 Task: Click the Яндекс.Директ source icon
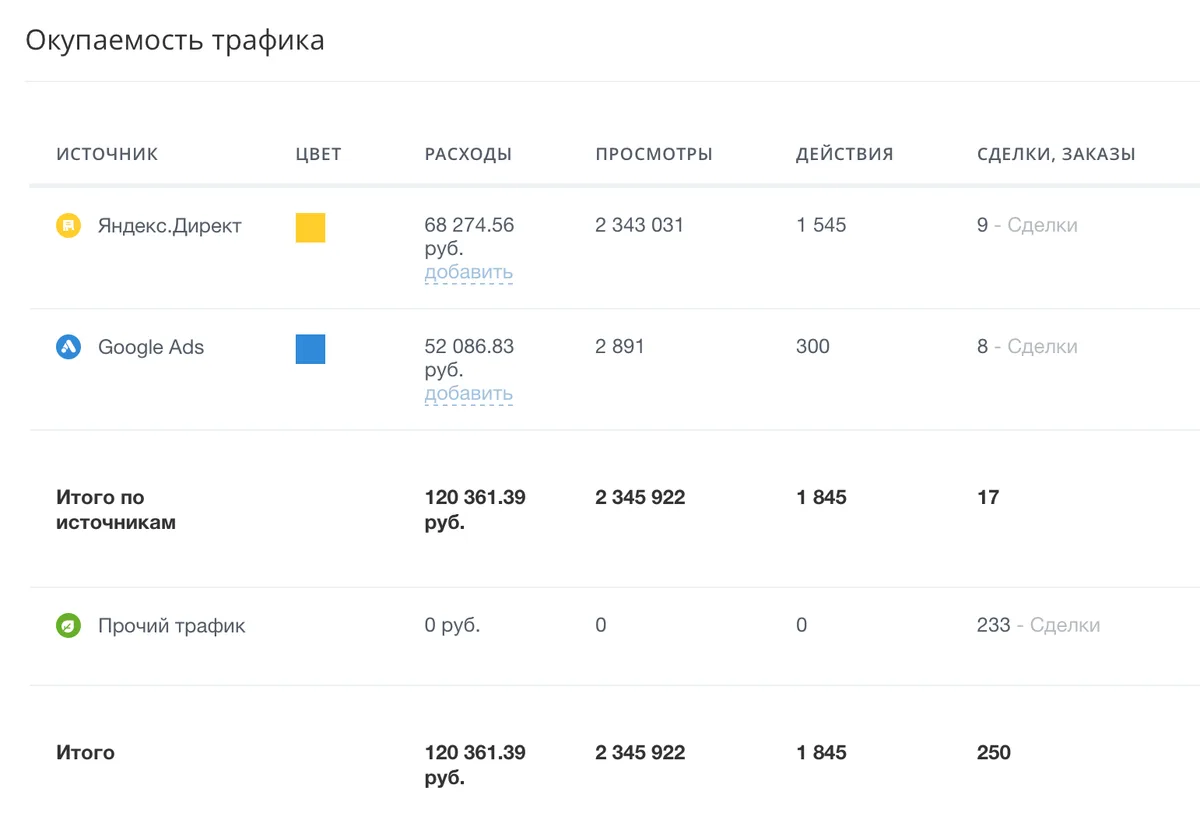pyautogui.click(x=68, y=226)
